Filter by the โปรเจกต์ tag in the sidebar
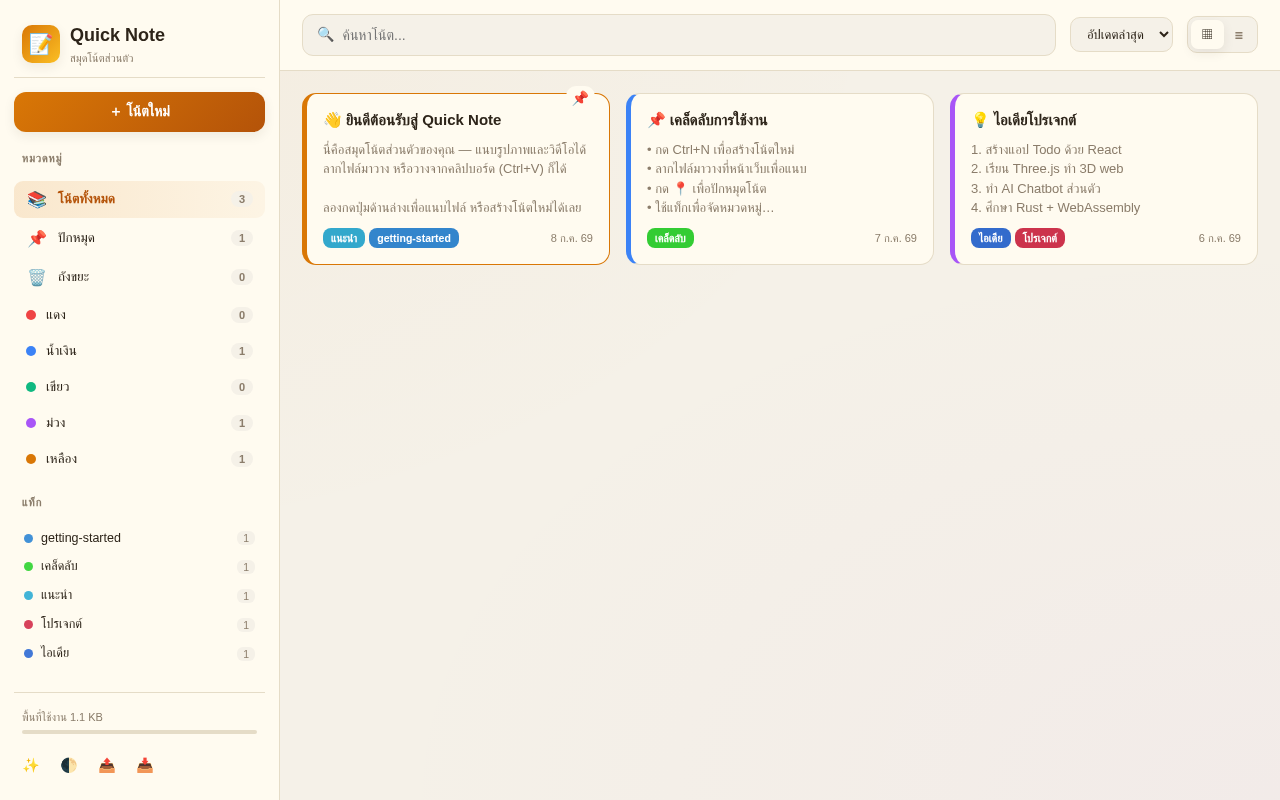This screenshot has width=1280, height=800. click(140, 625)
